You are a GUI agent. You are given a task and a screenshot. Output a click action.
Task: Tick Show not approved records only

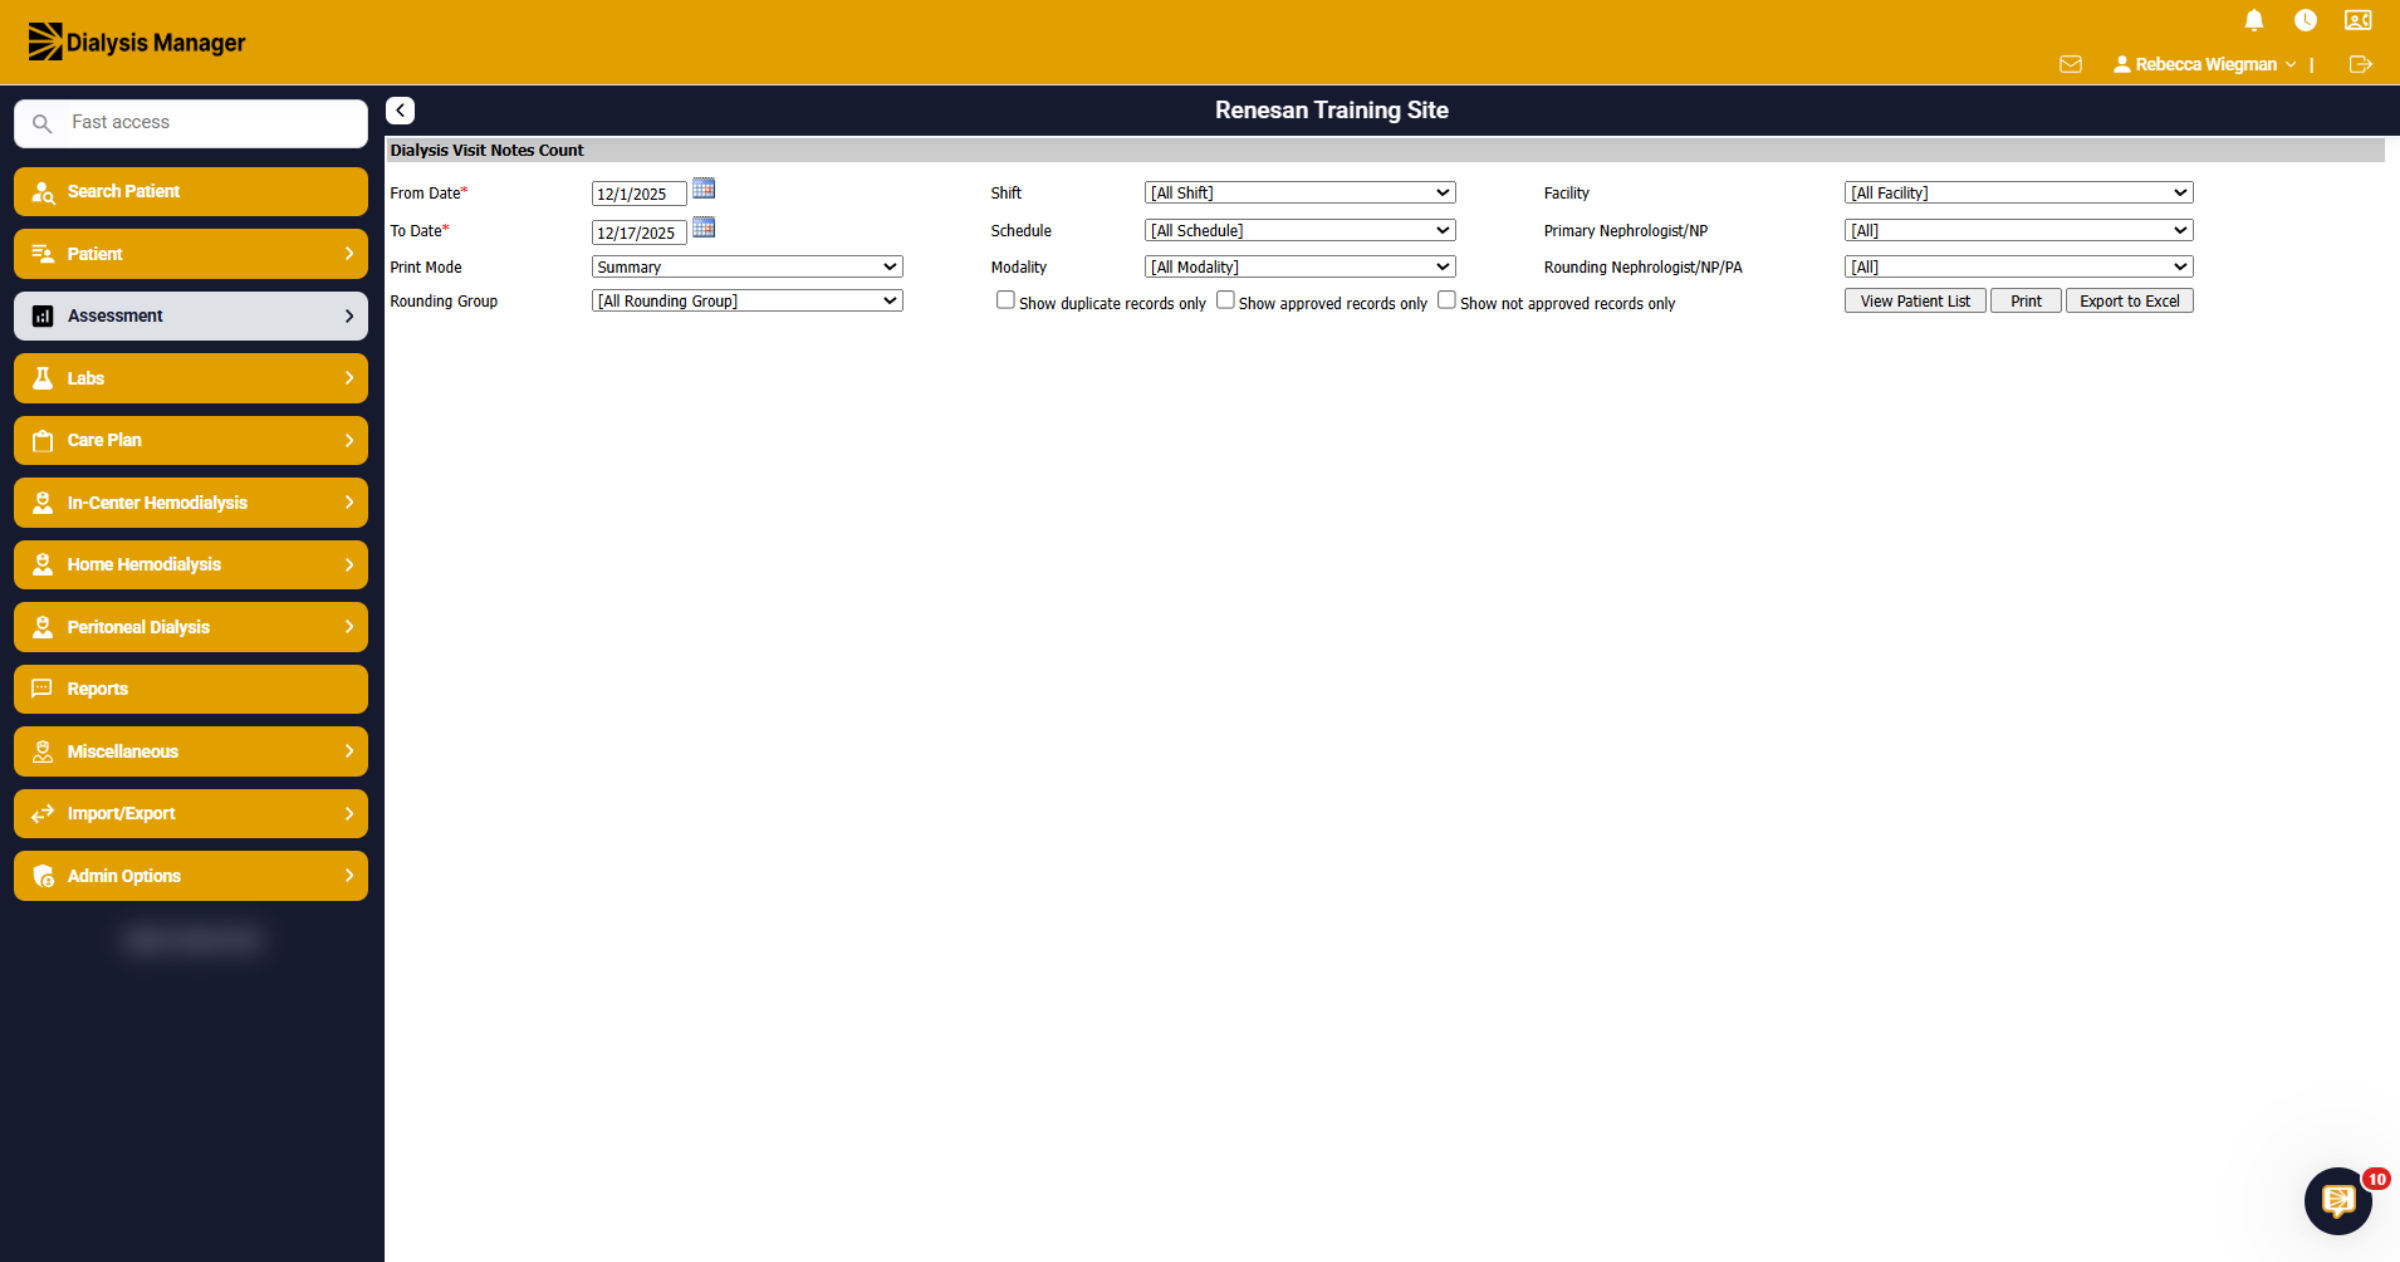[x=1446, y=300]
